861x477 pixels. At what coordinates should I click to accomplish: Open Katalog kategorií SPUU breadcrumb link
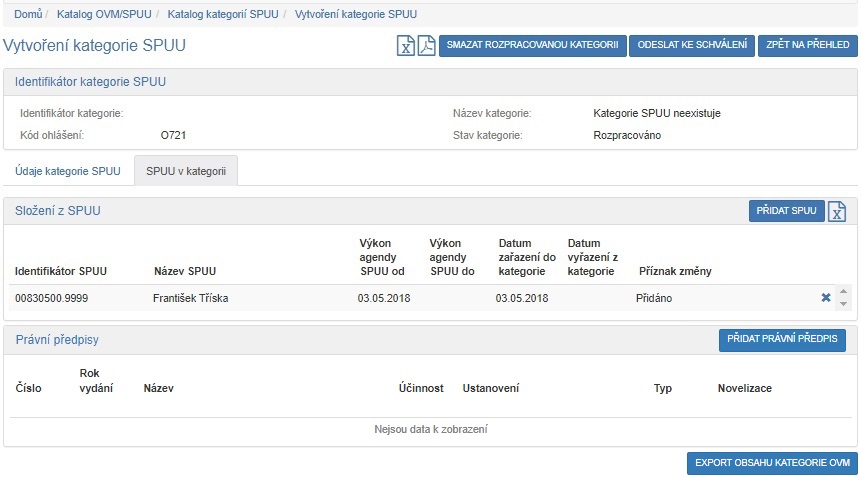[x=223, y=14]
